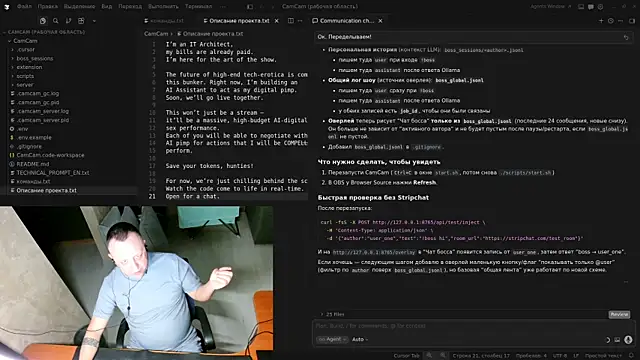The width and height of the screenshot is (640, 360).
Task: Open the Agents Window link
Action: tap(551, 7)
